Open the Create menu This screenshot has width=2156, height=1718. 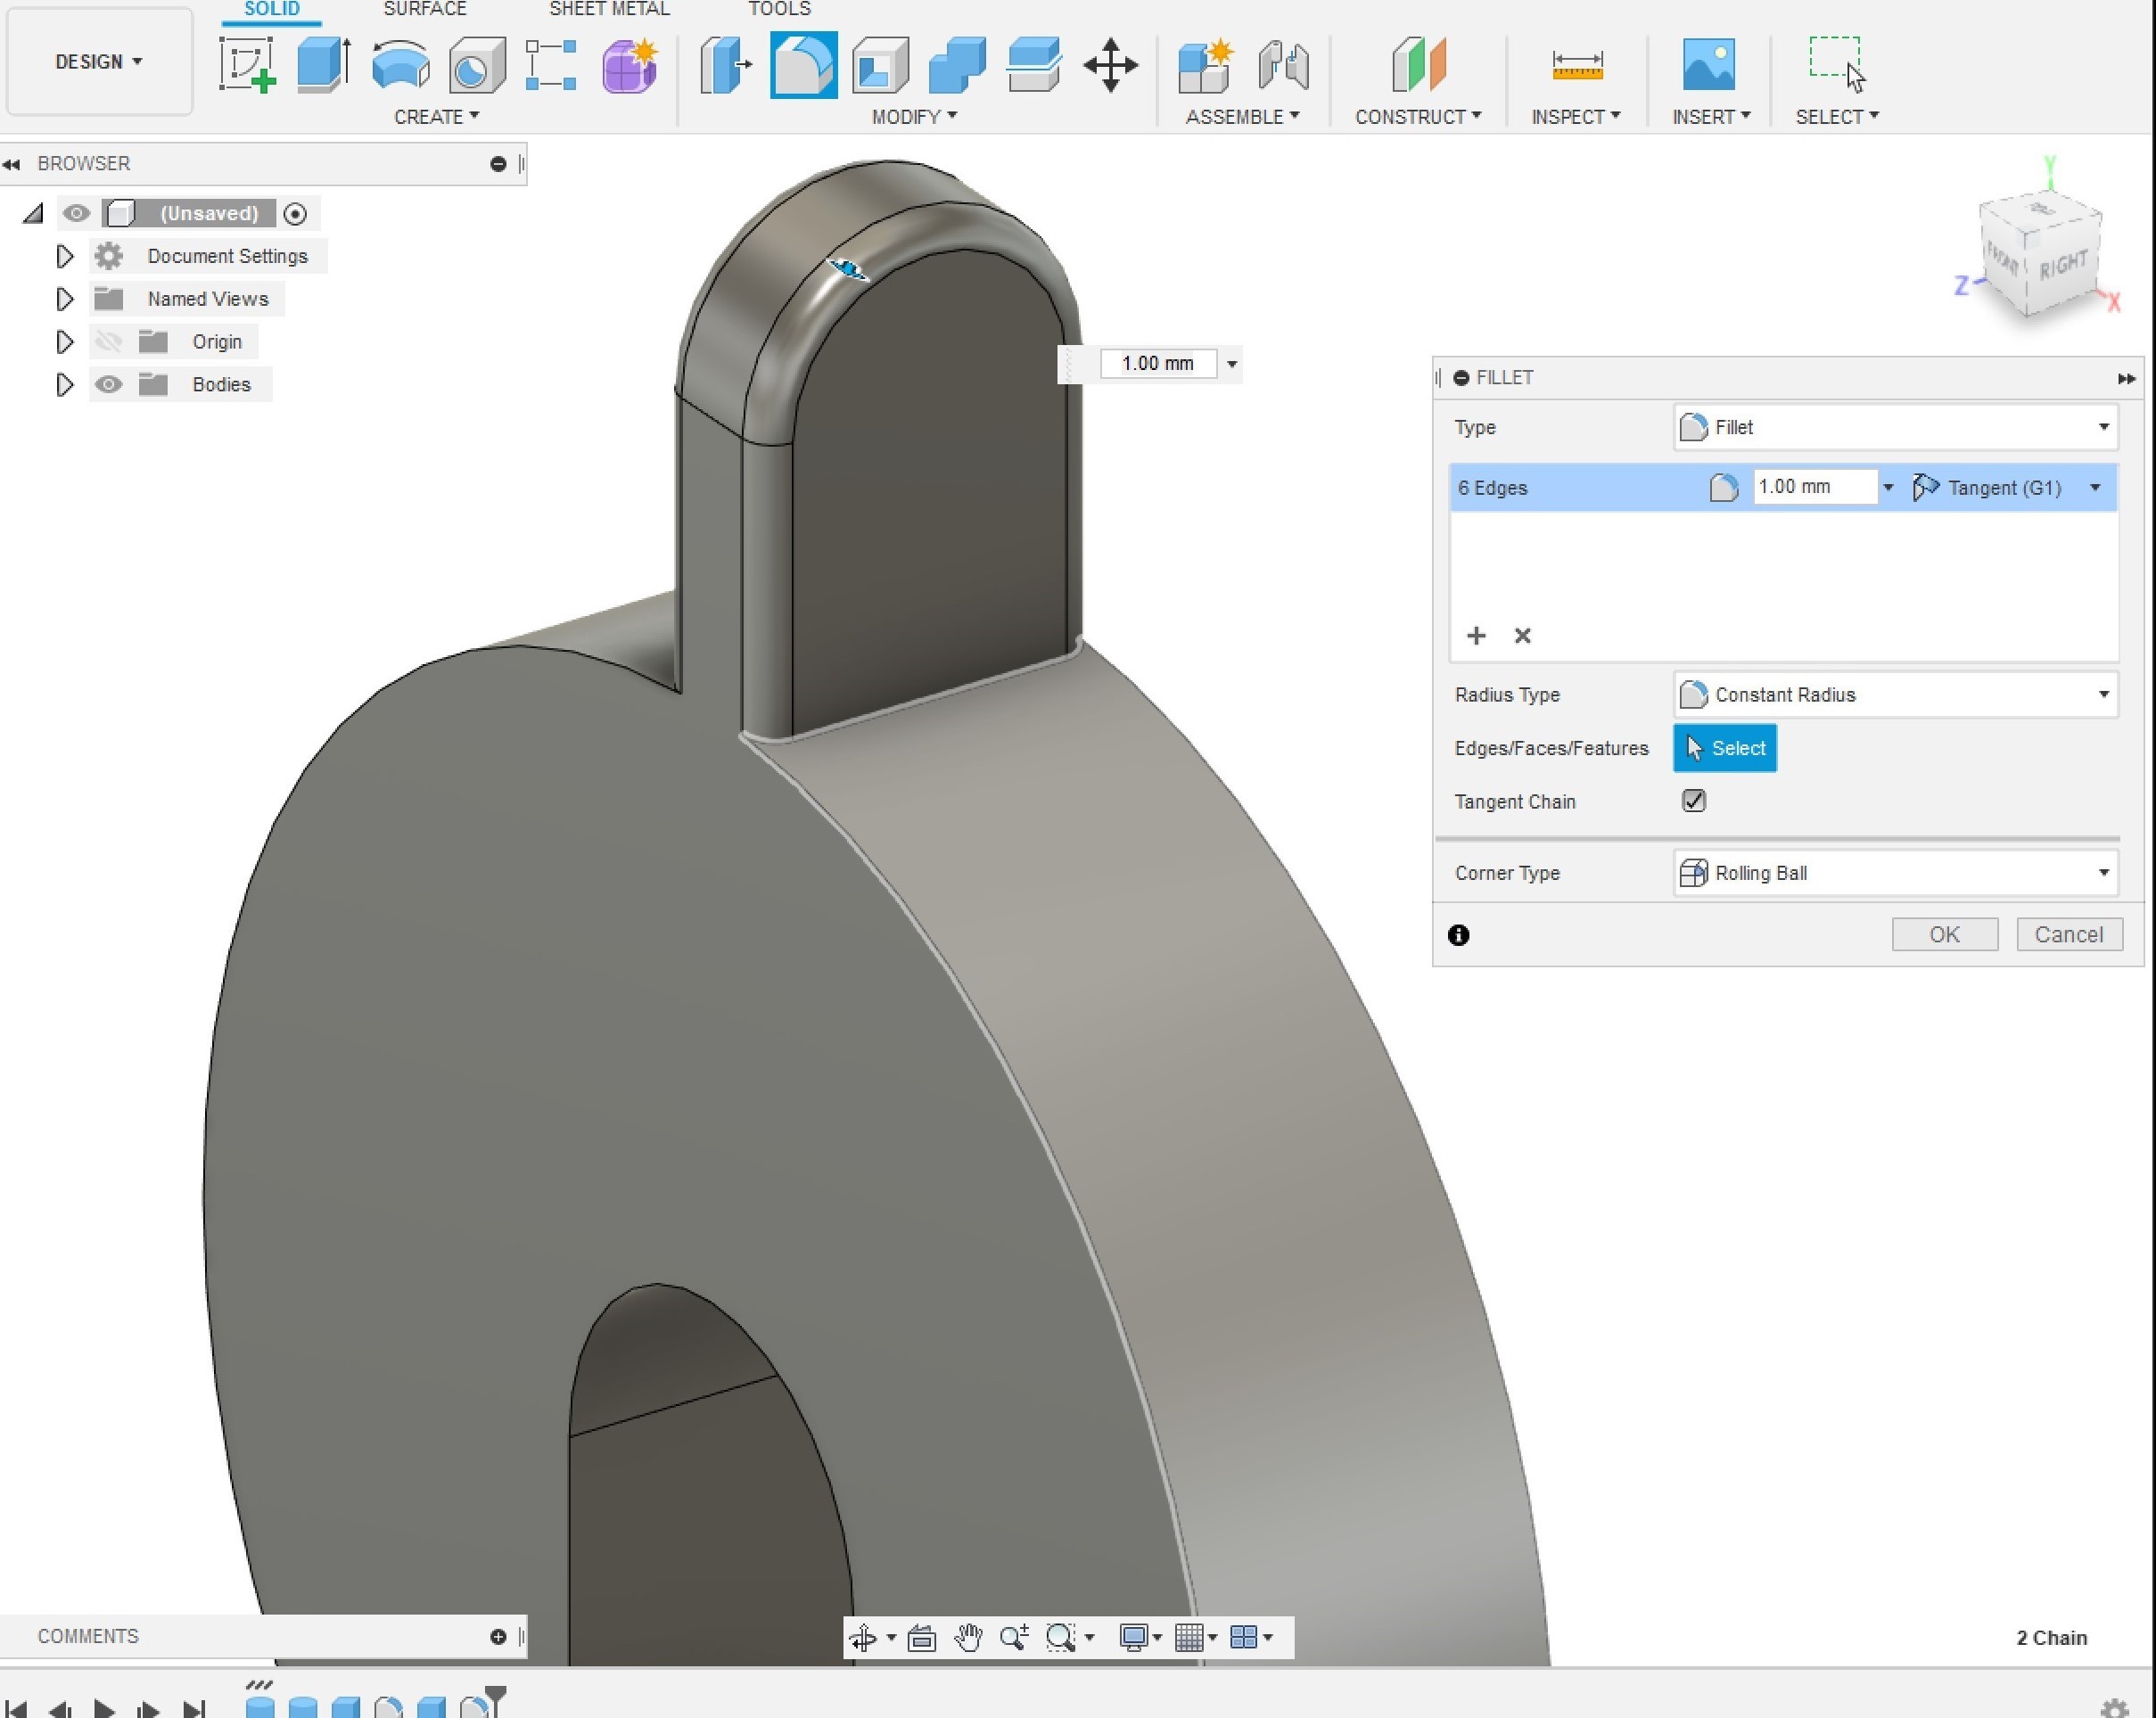[436, 117]
